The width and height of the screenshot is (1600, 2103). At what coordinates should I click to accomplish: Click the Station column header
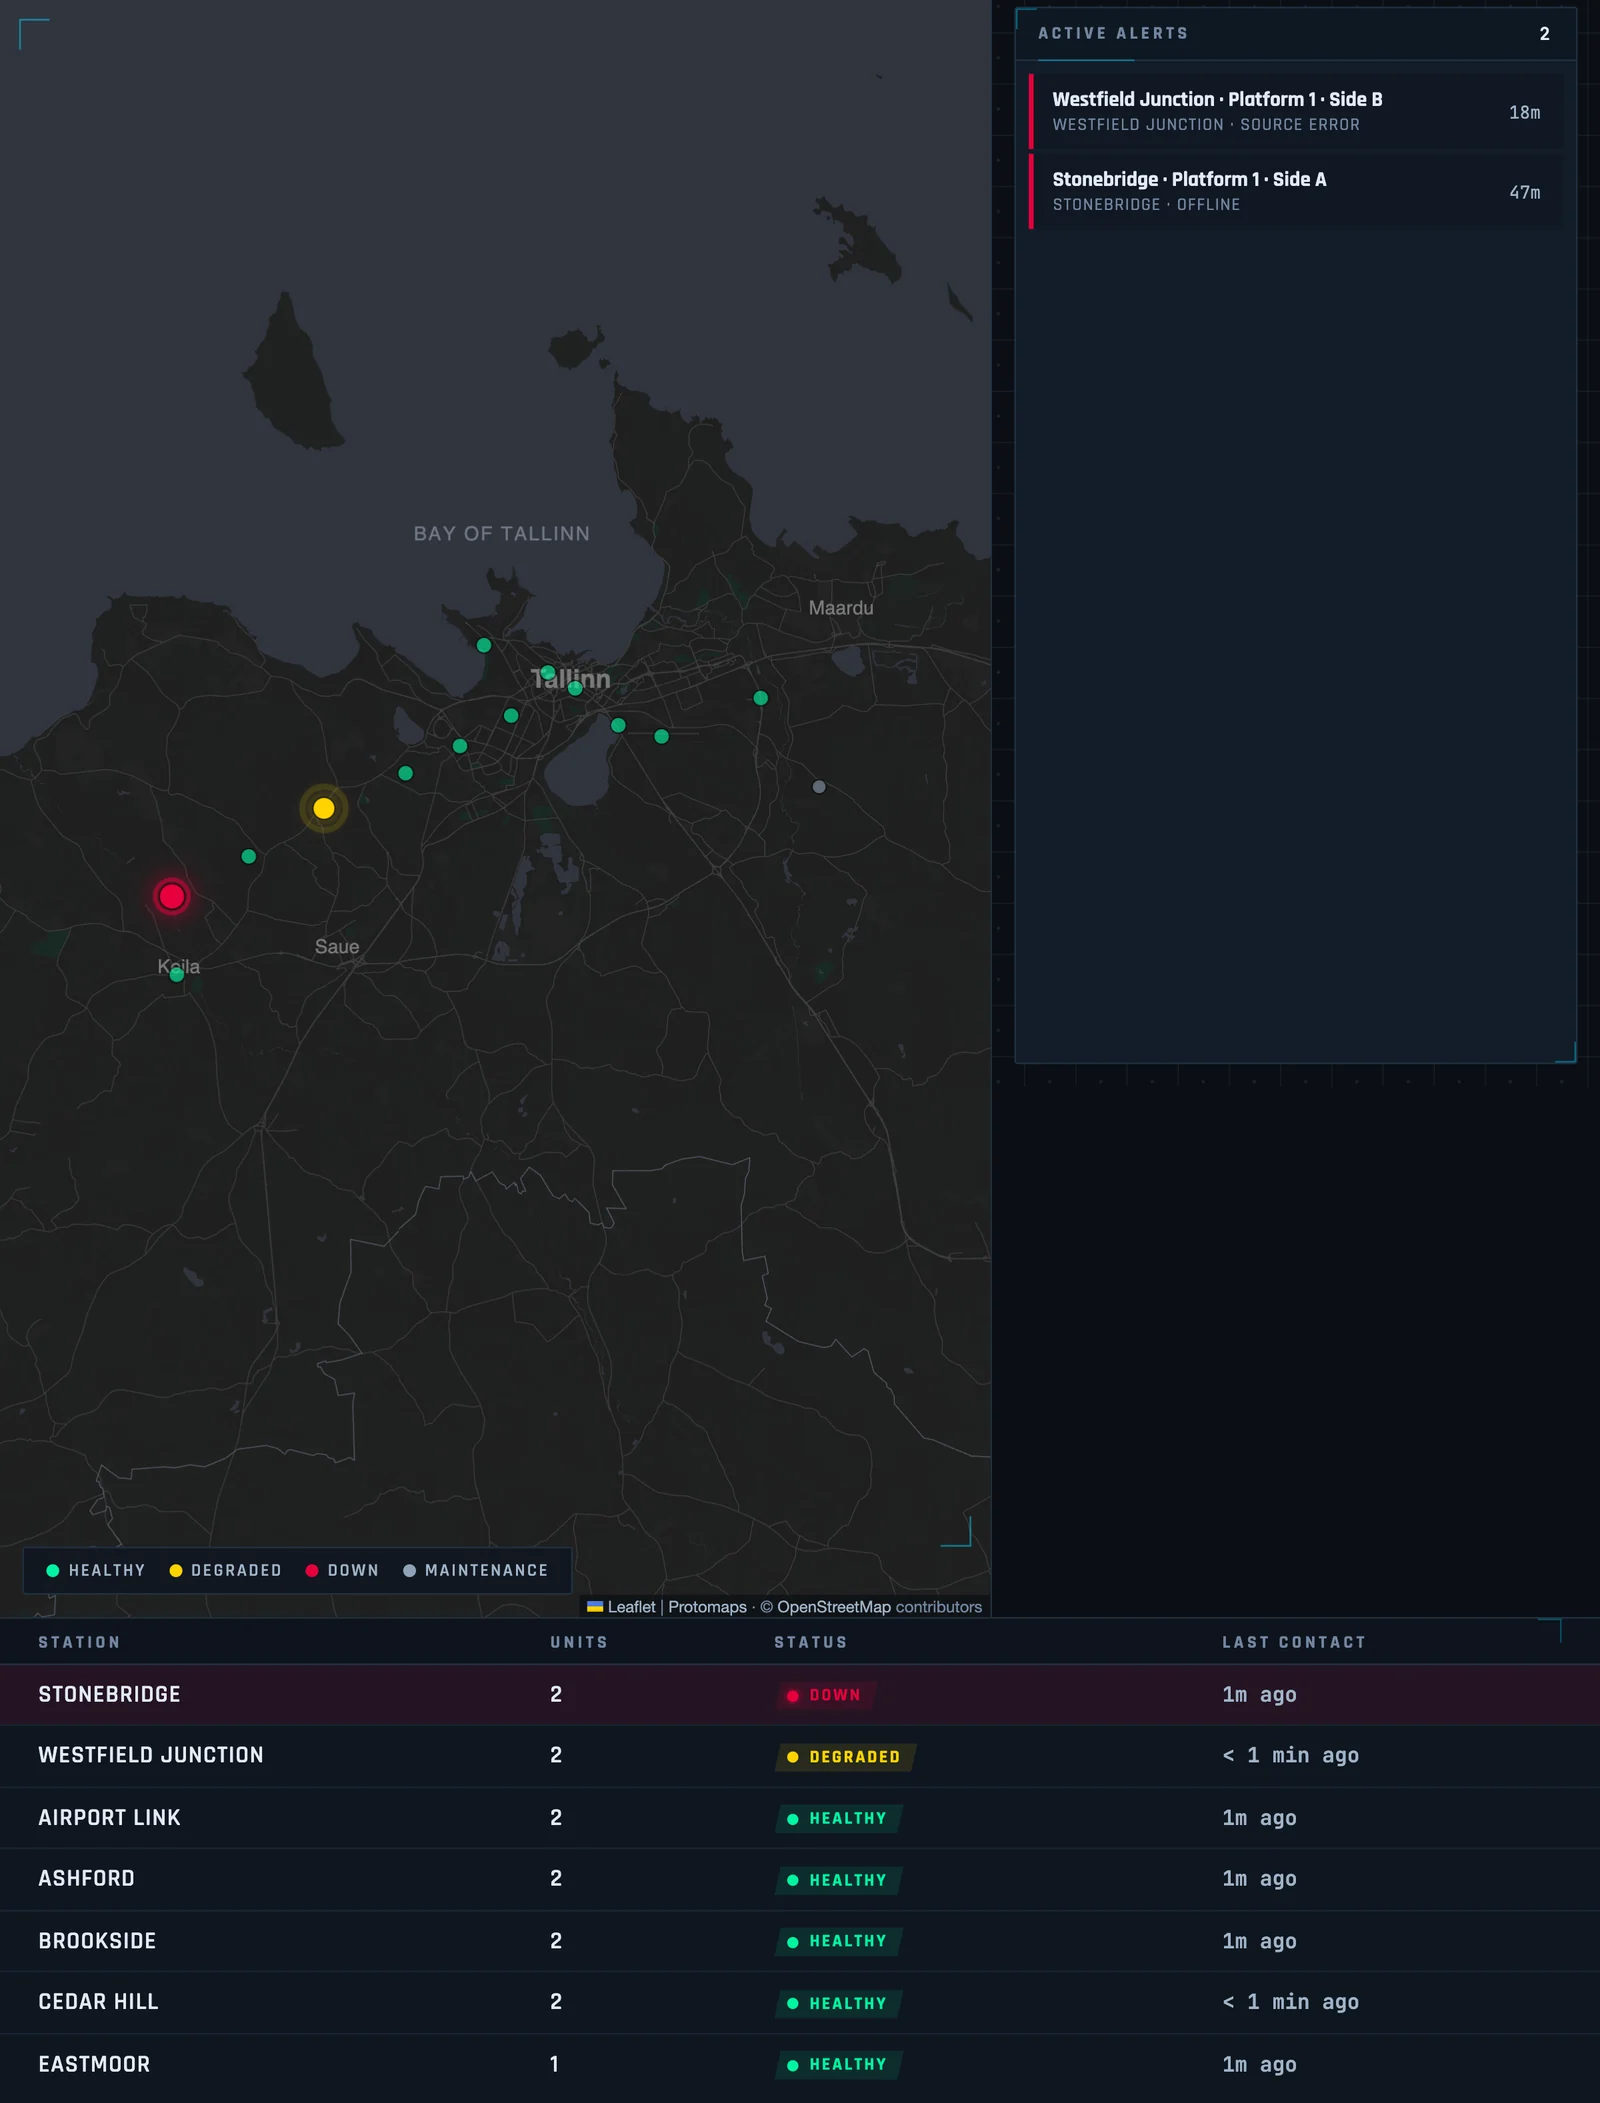(x=79, y=1642)
